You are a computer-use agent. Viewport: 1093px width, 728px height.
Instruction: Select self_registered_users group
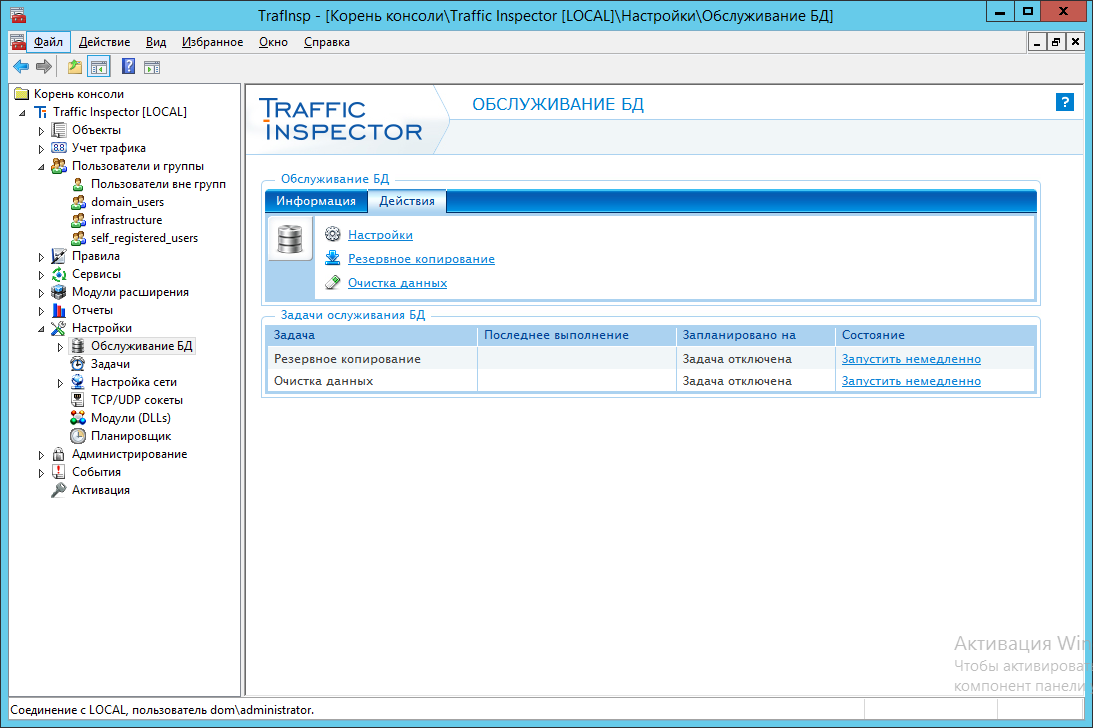tap(144, 238)
